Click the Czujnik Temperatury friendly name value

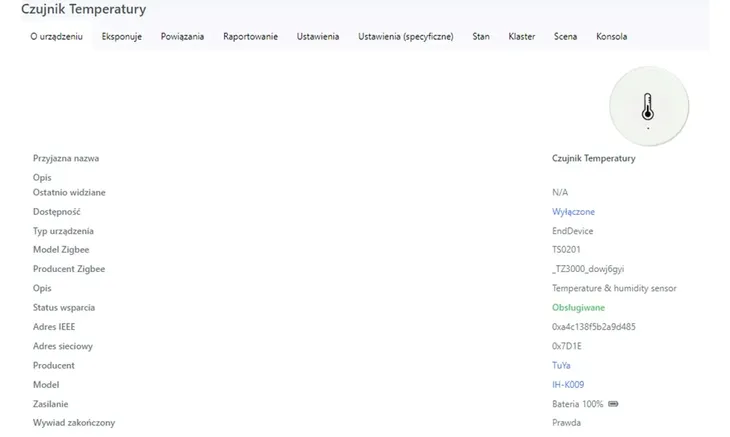coord(594,158)
